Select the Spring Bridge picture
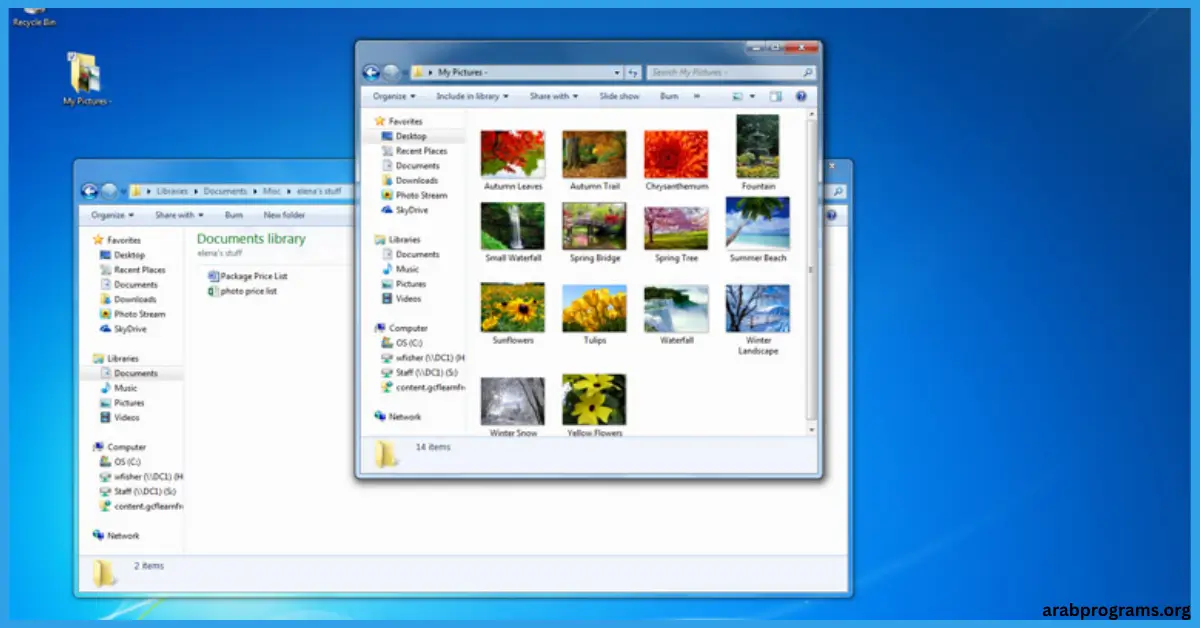 click(x=595, y=233)
